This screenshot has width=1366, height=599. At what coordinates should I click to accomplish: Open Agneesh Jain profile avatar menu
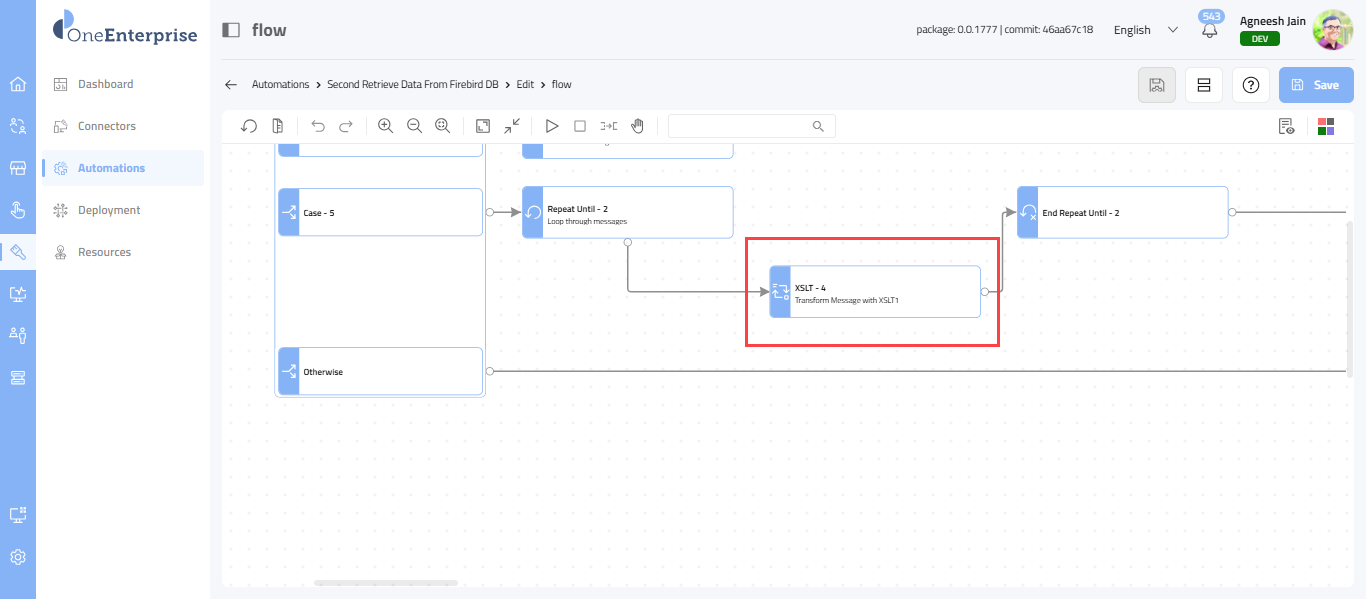coord(1332,30)
